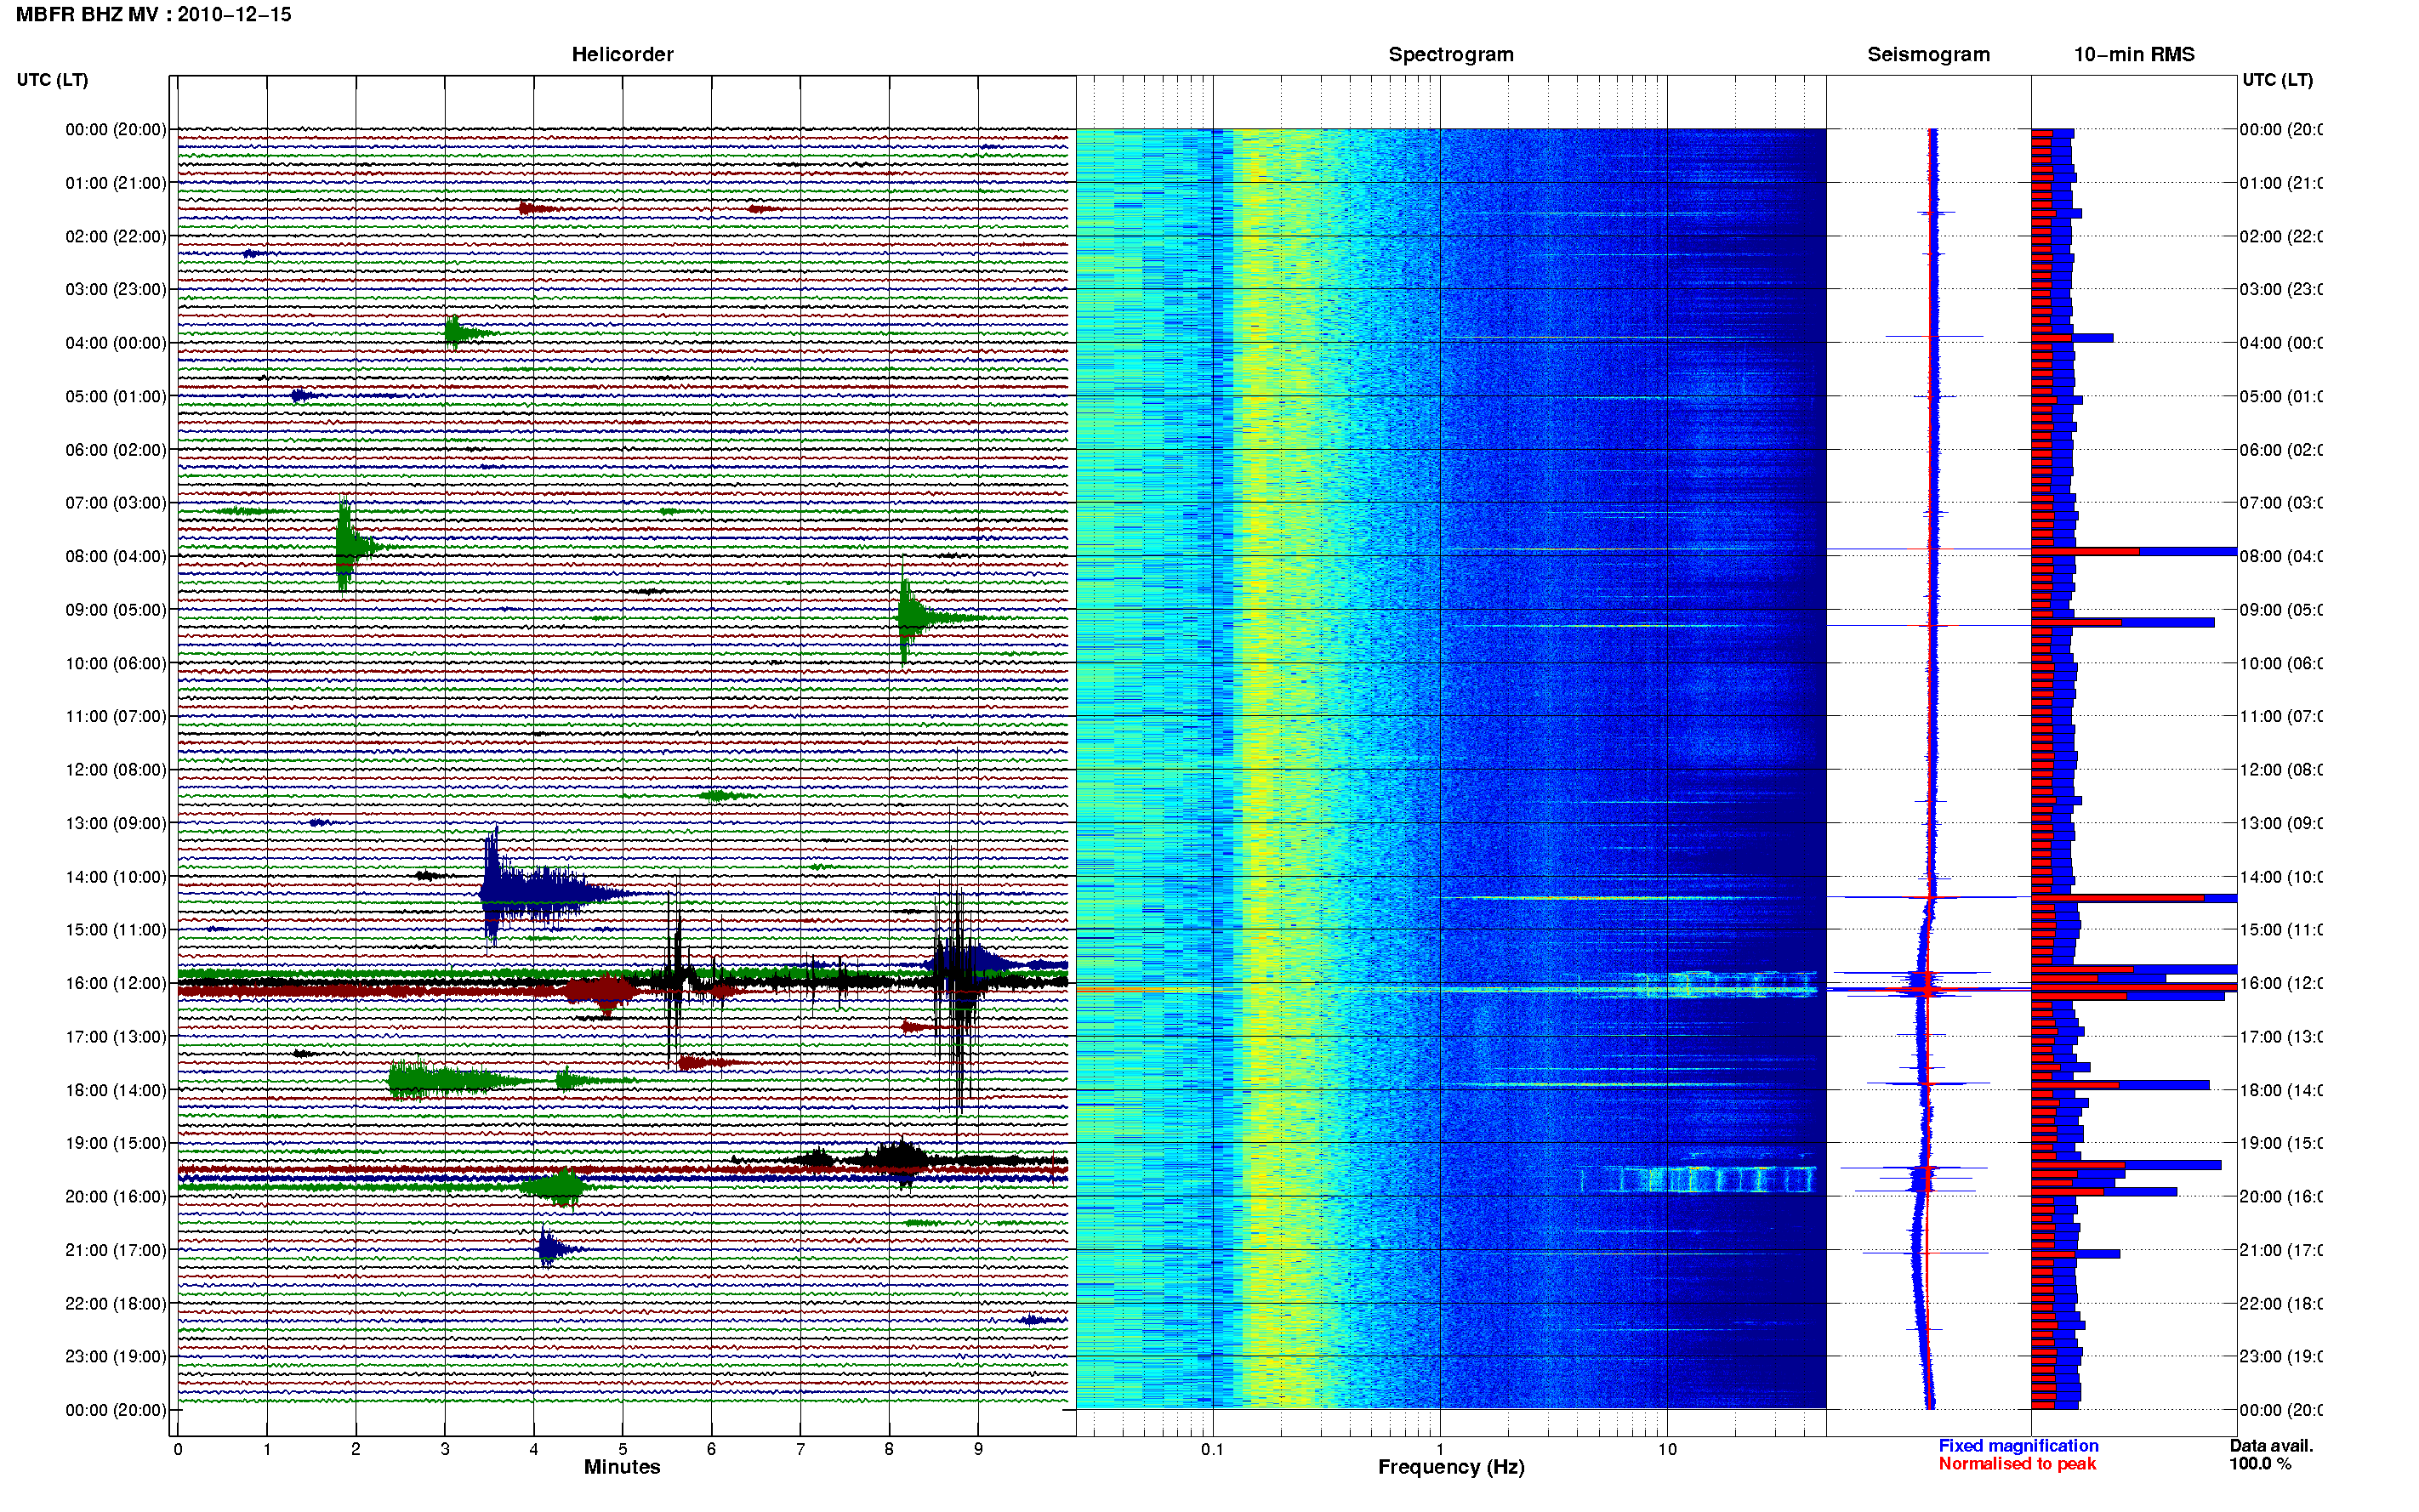Click the red Normalised to peak legend text
Screen dimensions: 2419x1512
2017,1463
